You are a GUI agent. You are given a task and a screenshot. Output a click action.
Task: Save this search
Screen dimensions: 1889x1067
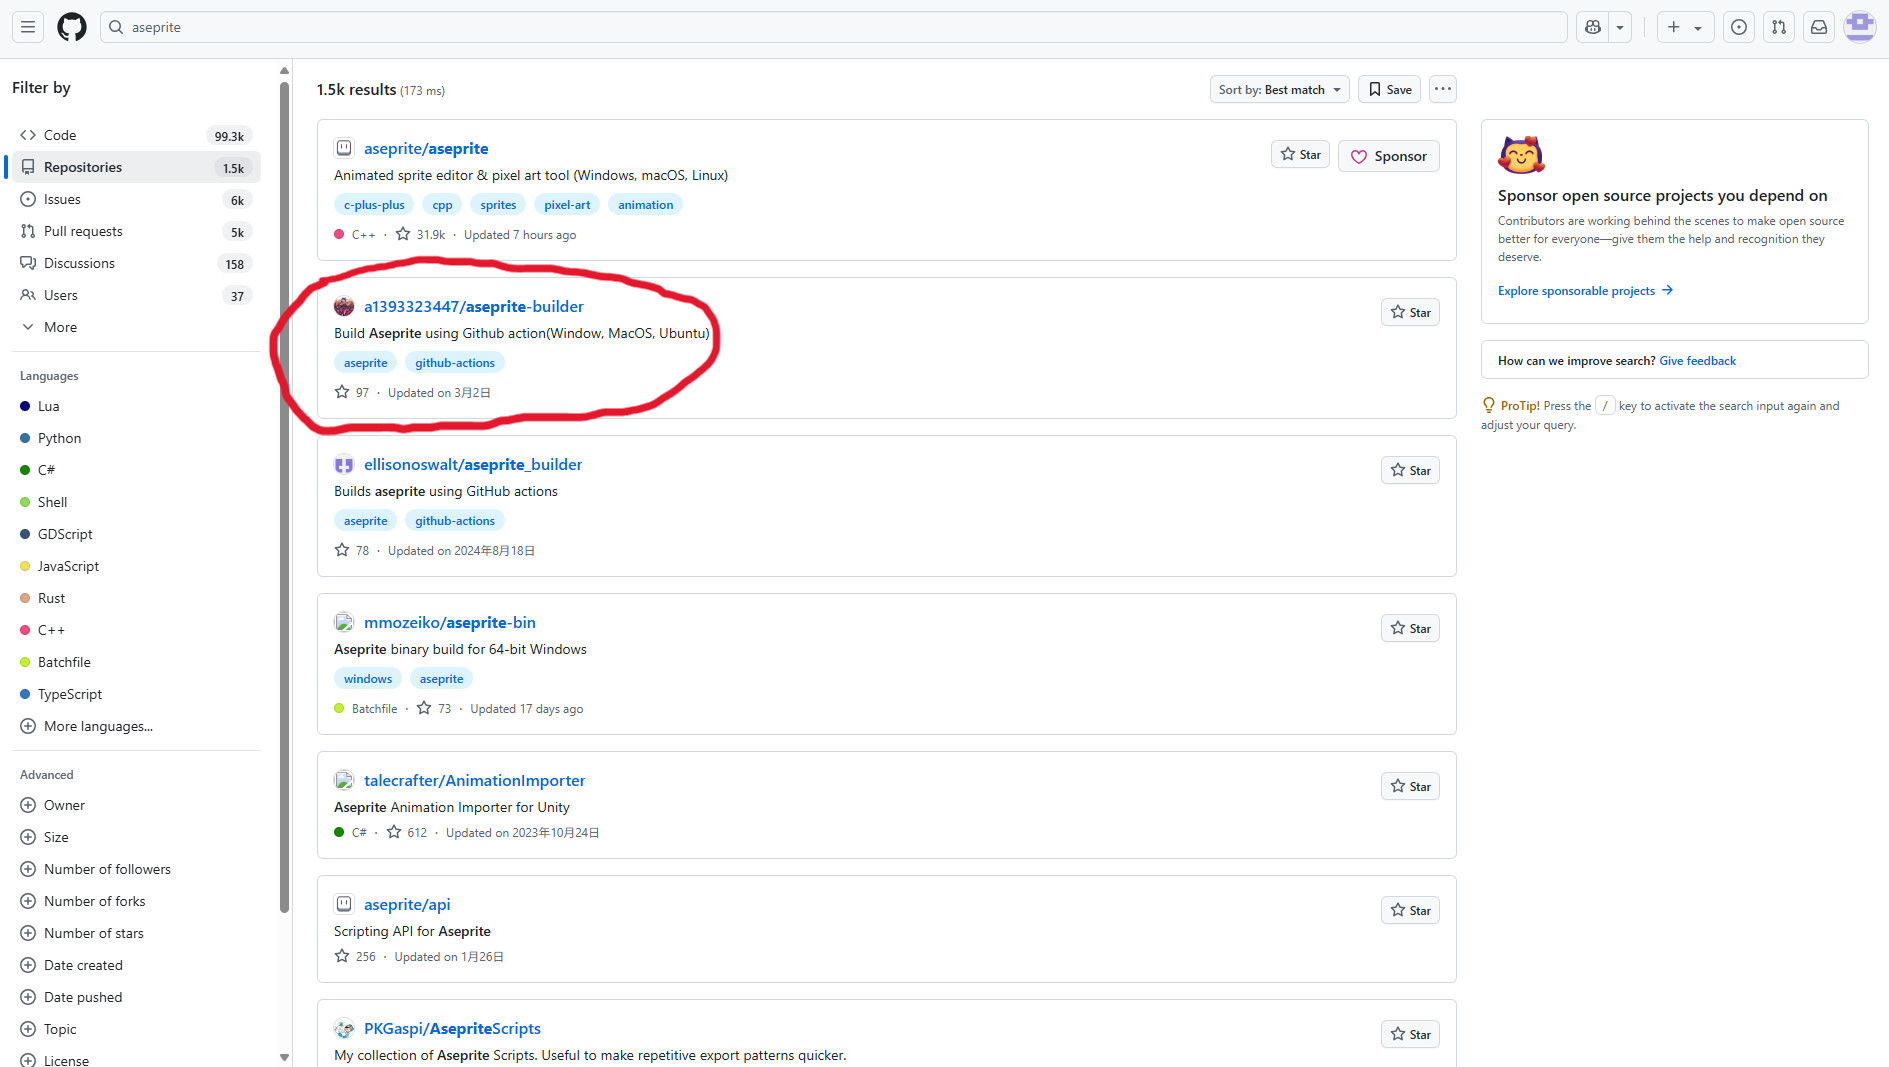click(x=1390, y=89)
